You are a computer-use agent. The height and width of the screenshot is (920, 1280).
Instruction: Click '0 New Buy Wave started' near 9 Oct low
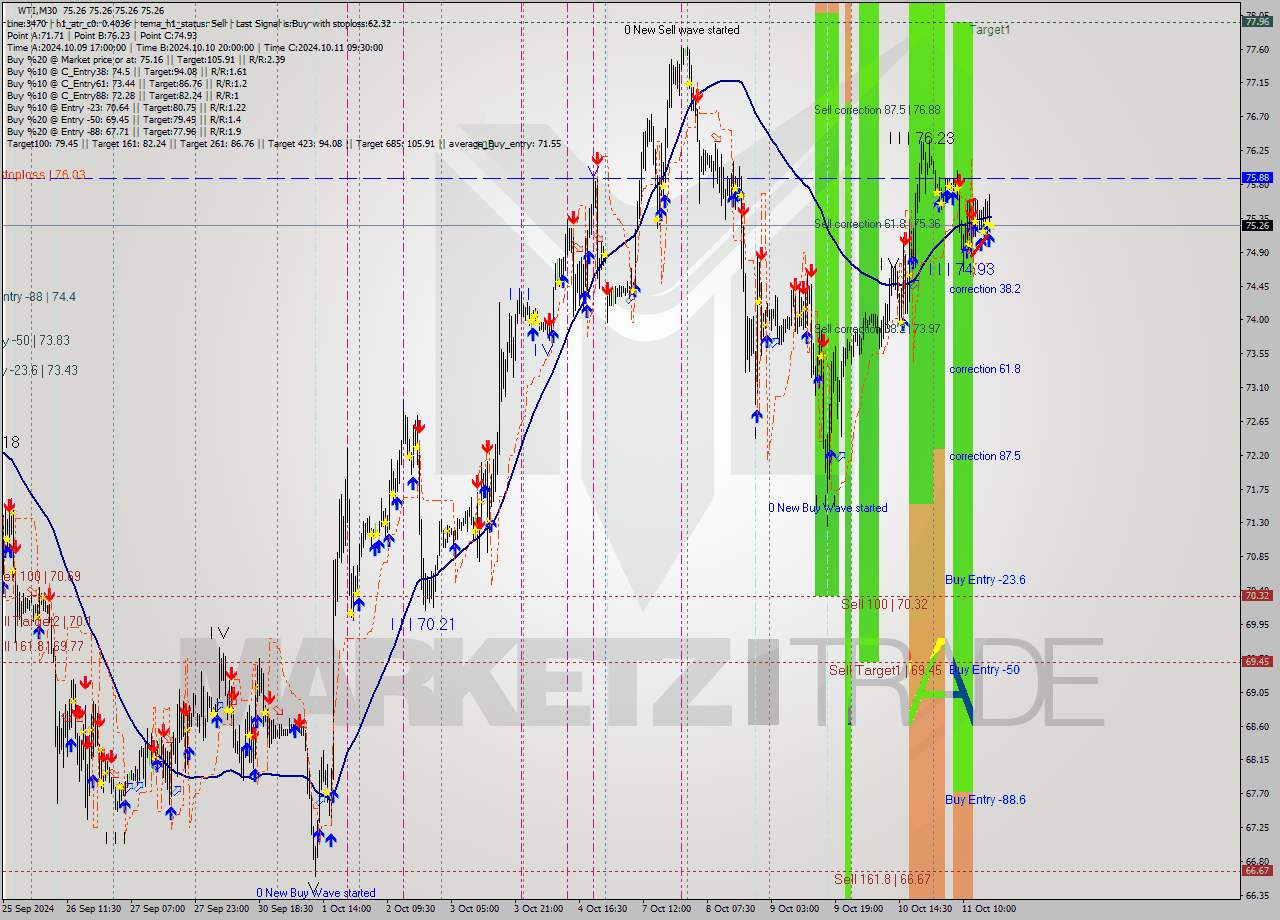(x=827, y=508)
